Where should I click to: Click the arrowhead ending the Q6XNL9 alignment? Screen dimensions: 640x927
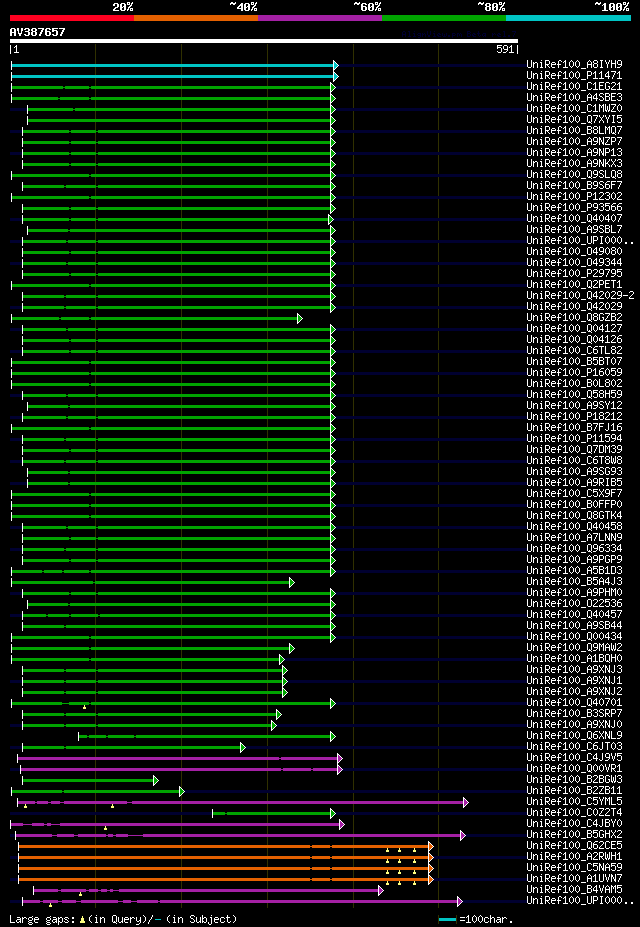[x=333, y=737]
